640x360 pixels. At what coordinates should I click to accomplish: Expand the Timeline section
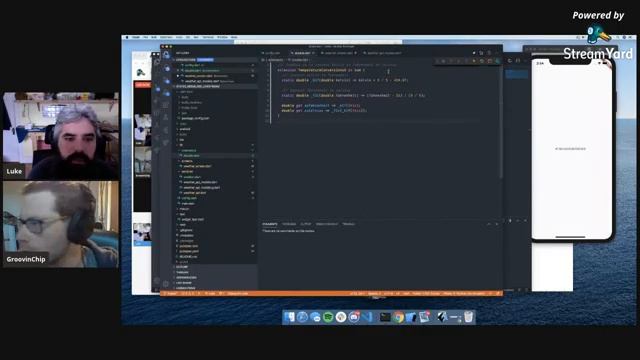pyautogui.click(x=182, y=272)
